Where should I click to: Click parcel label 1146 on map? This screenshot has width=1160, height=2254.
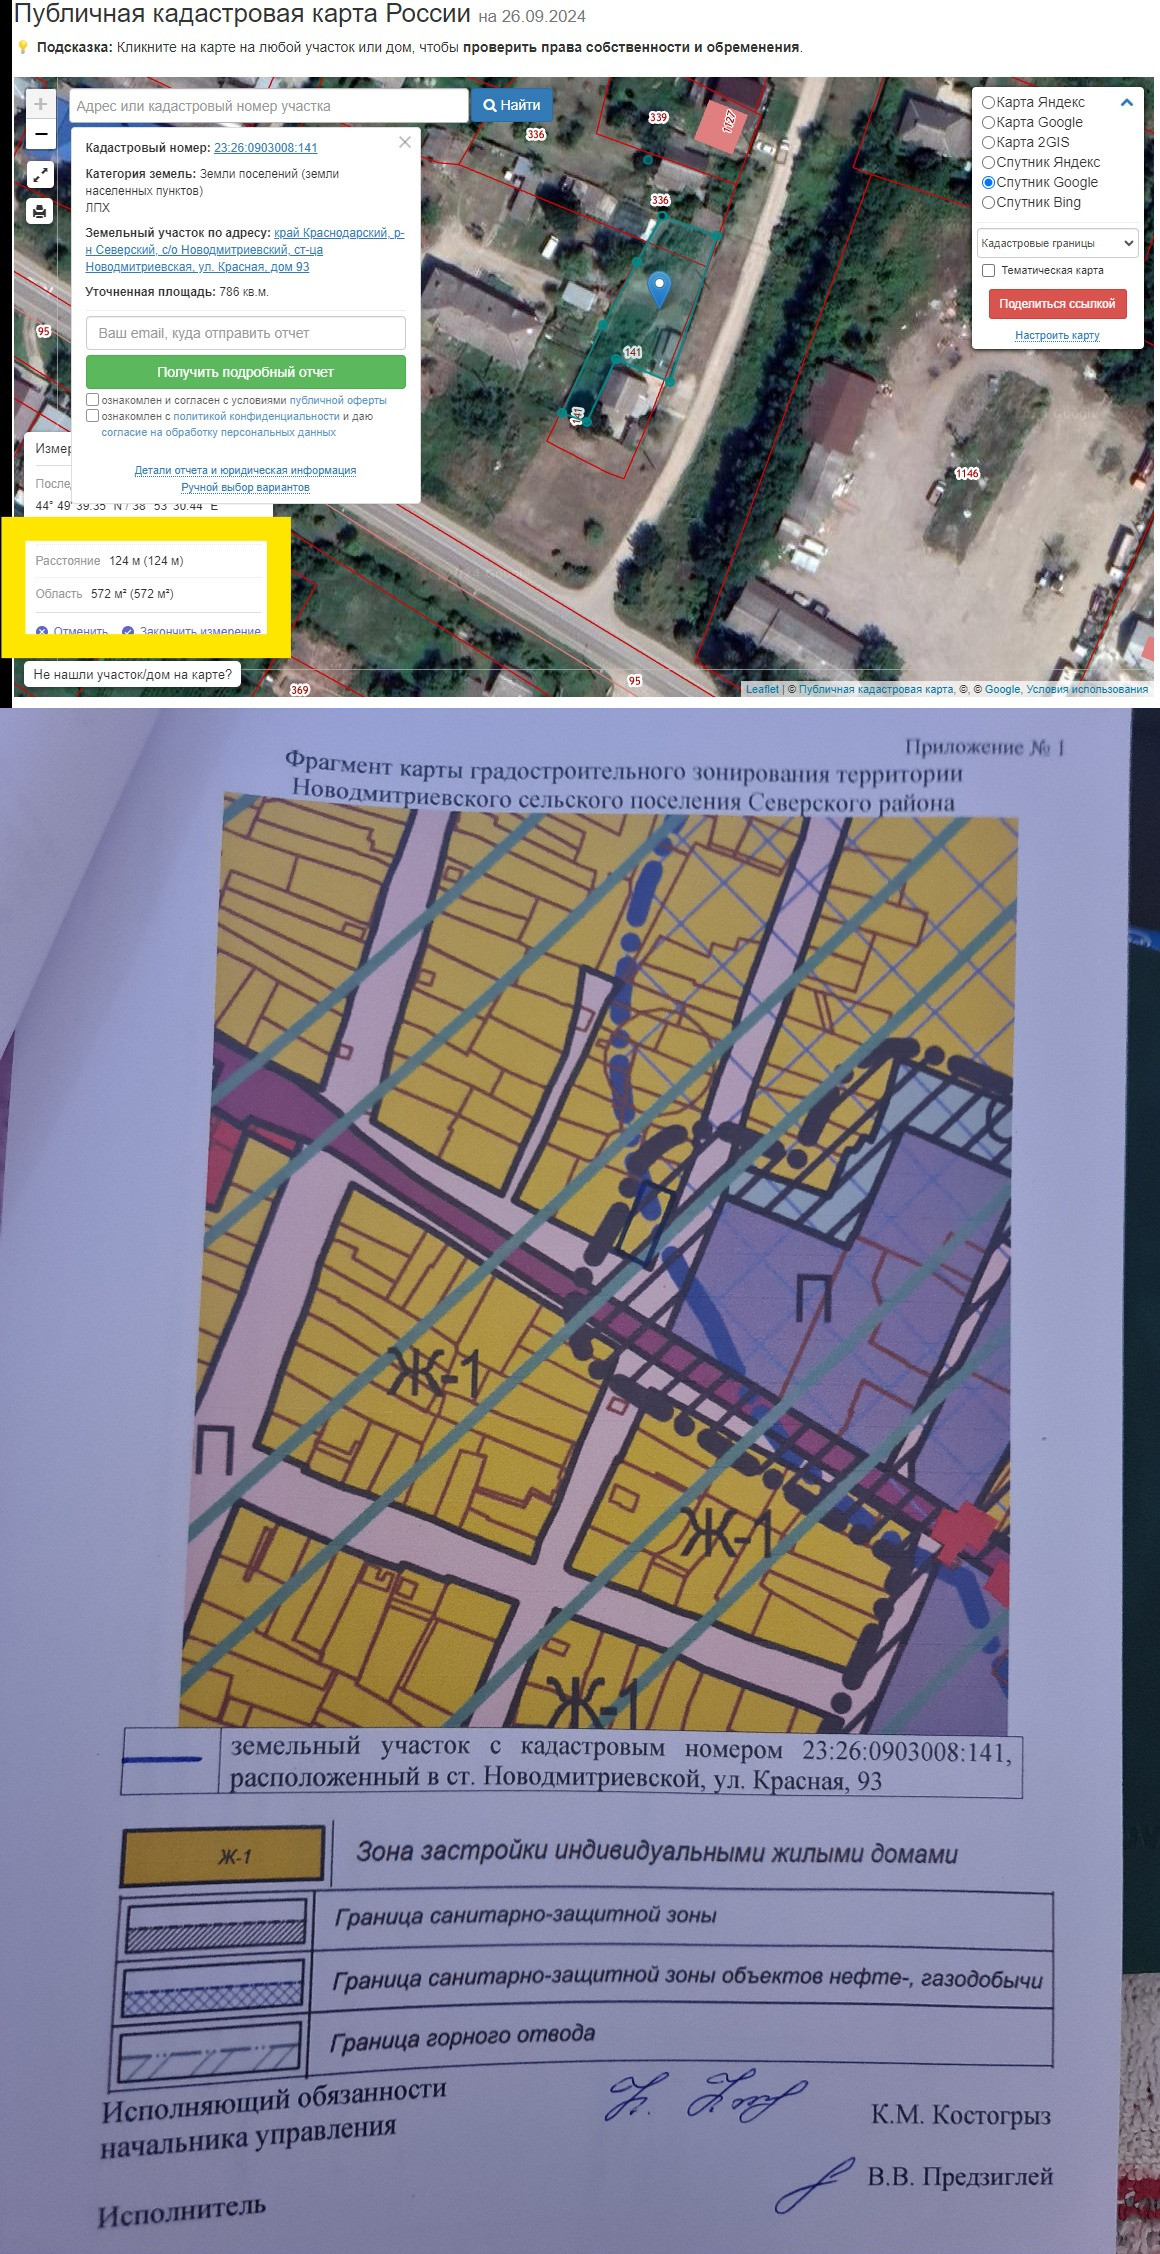[x=967, y=473]
